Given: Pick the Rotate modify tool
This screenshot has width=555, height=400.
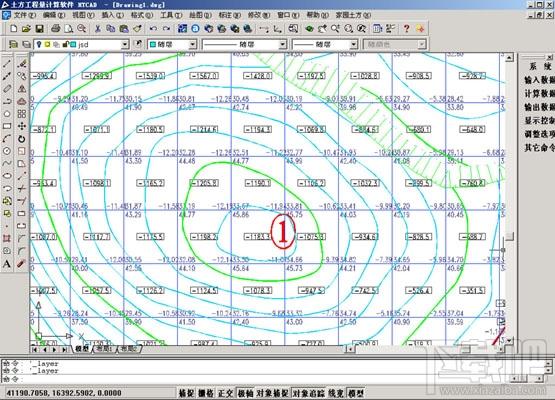Looking at the screenshot, I should coord(22,139).
